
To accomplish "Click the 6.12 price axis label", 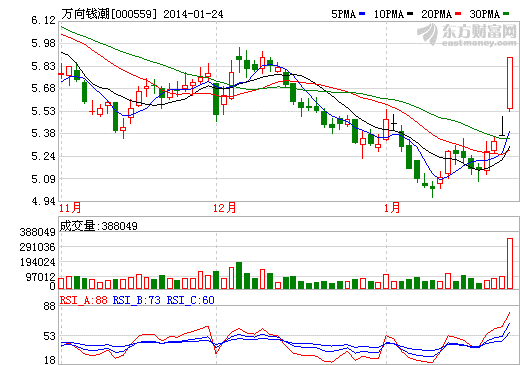I will click(x=43, y=21).
